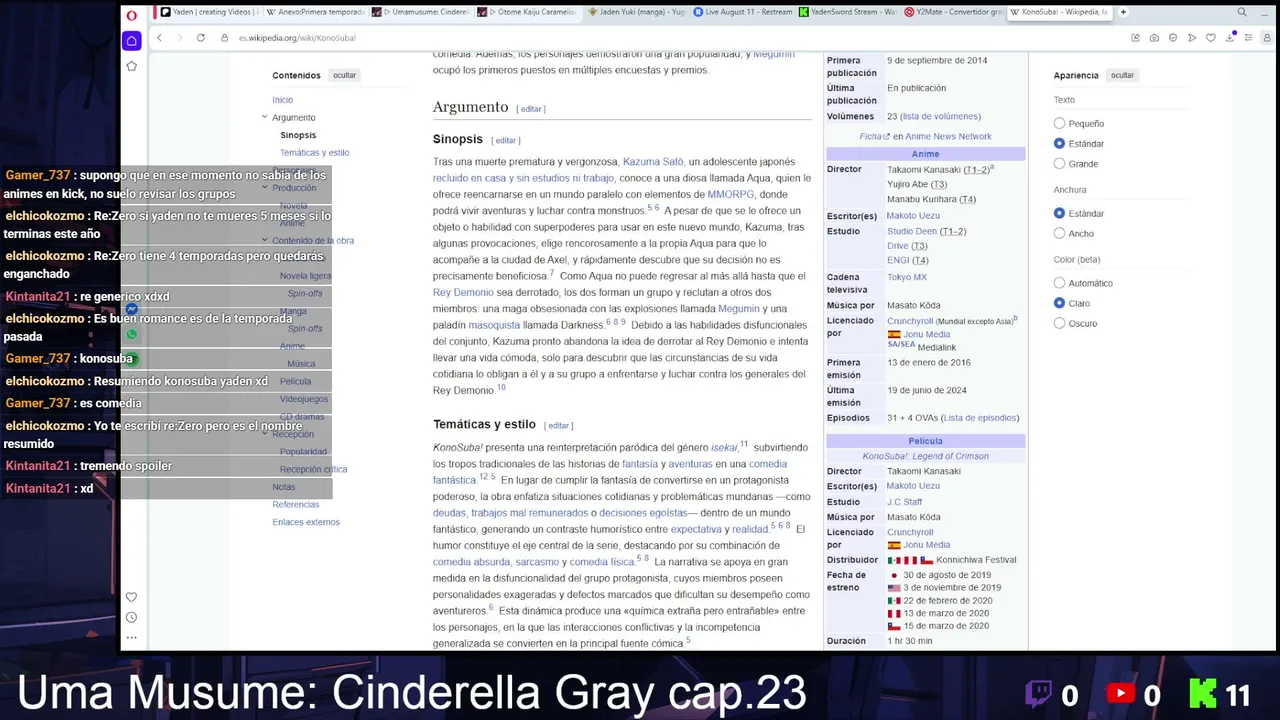Open the Studio Deen link in infobox
Screen dimensions: 1280x720
click(912, 232)
